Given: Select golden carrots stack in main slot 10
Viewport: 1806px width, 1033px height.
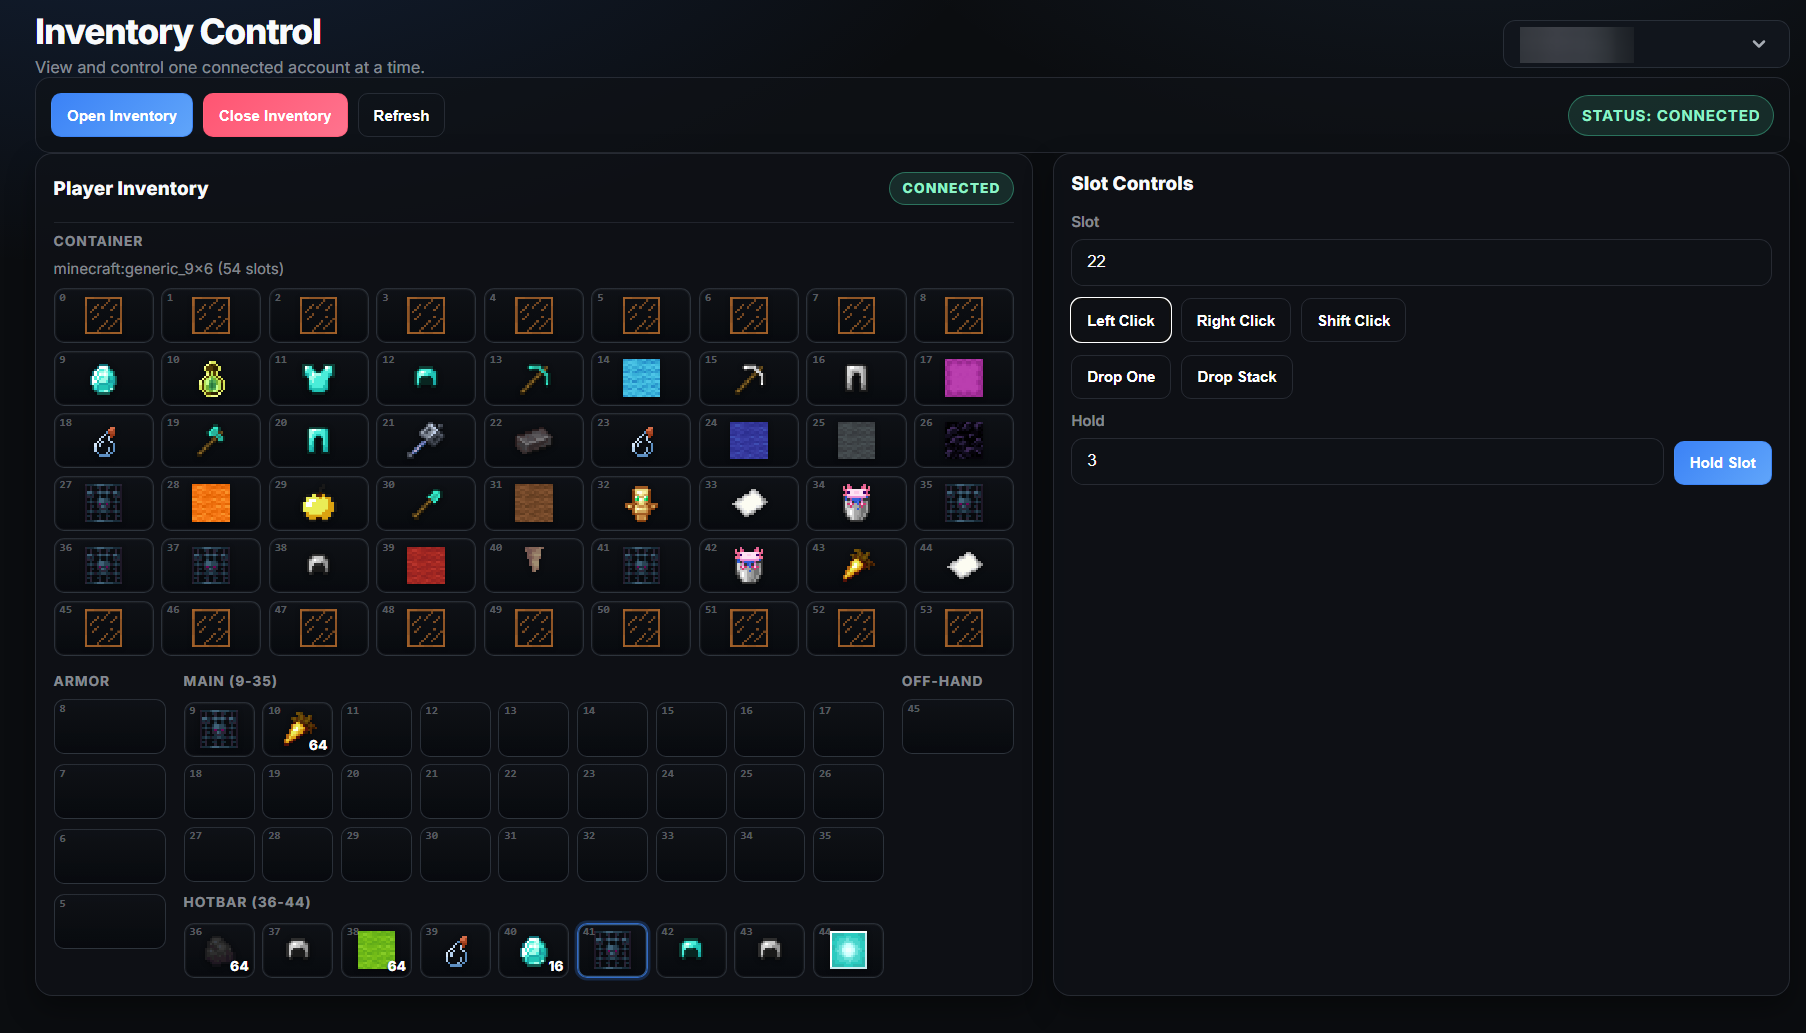Looking at the screenshot, I should [298, 729].
